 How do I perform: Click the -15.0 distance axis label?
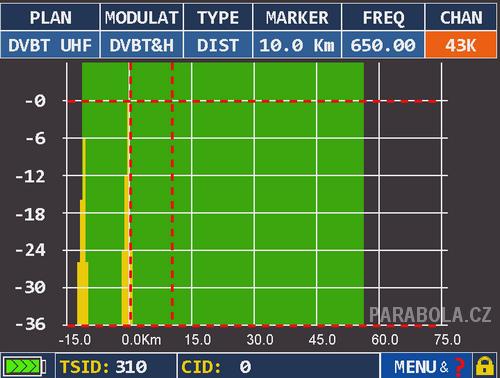click(x=75, y=340)
